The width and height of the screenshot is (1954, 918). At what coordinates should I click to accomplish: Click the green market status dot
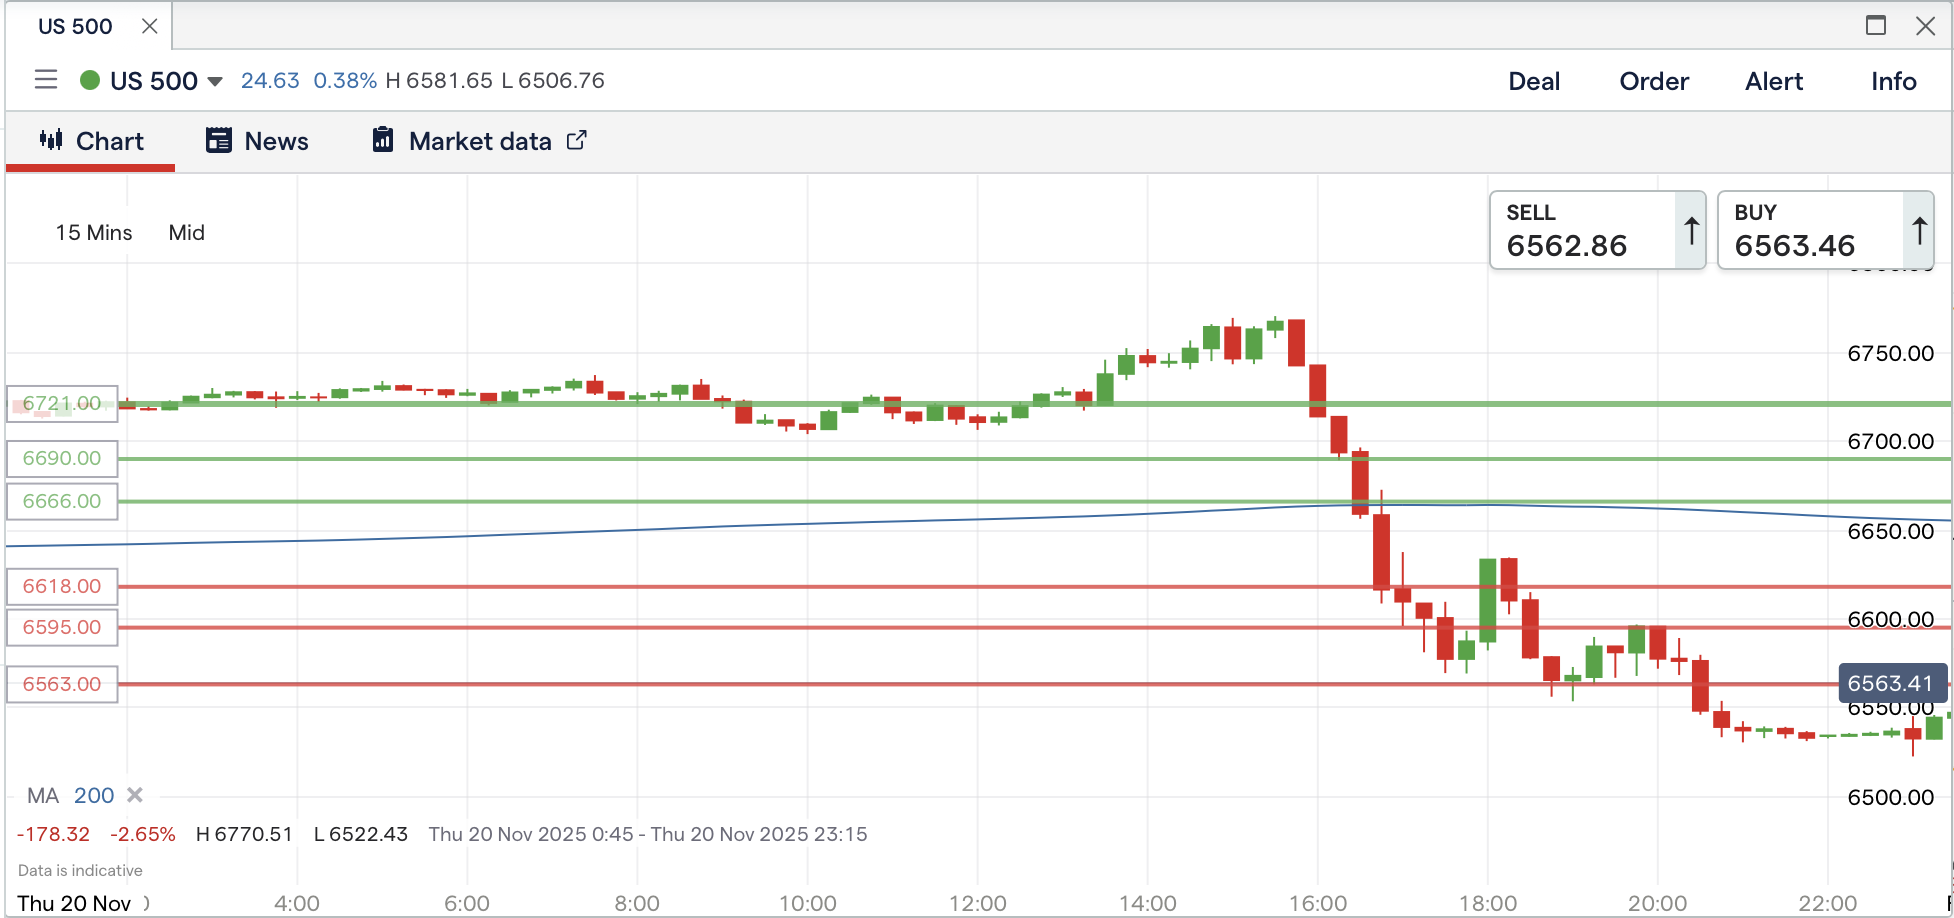pos(90,80)
